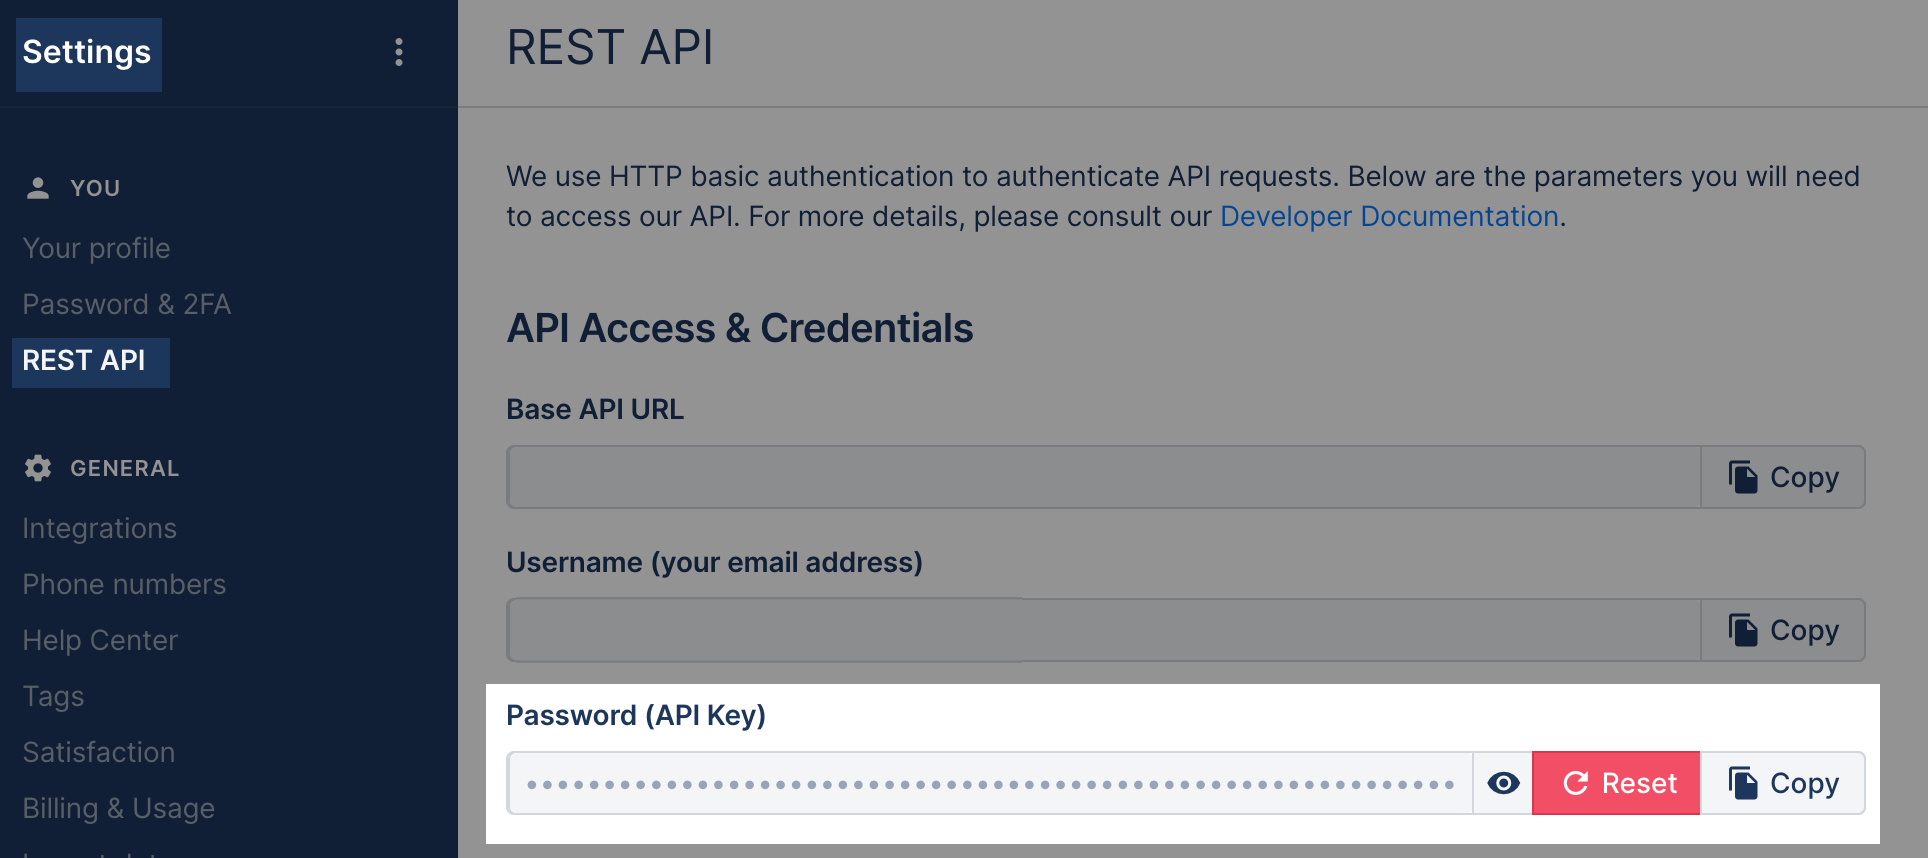Open Phone numbers settings

click(124, 584)
